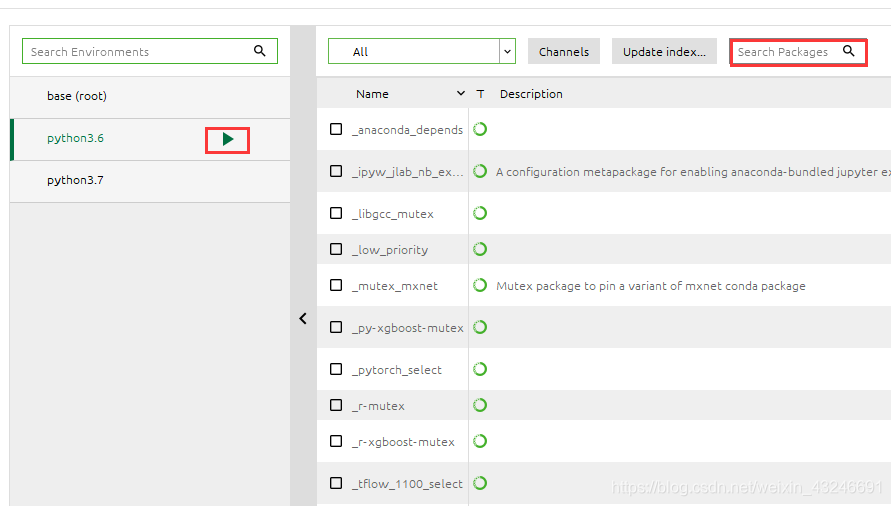Select the python3.6 environment

(x=150, y=139)
